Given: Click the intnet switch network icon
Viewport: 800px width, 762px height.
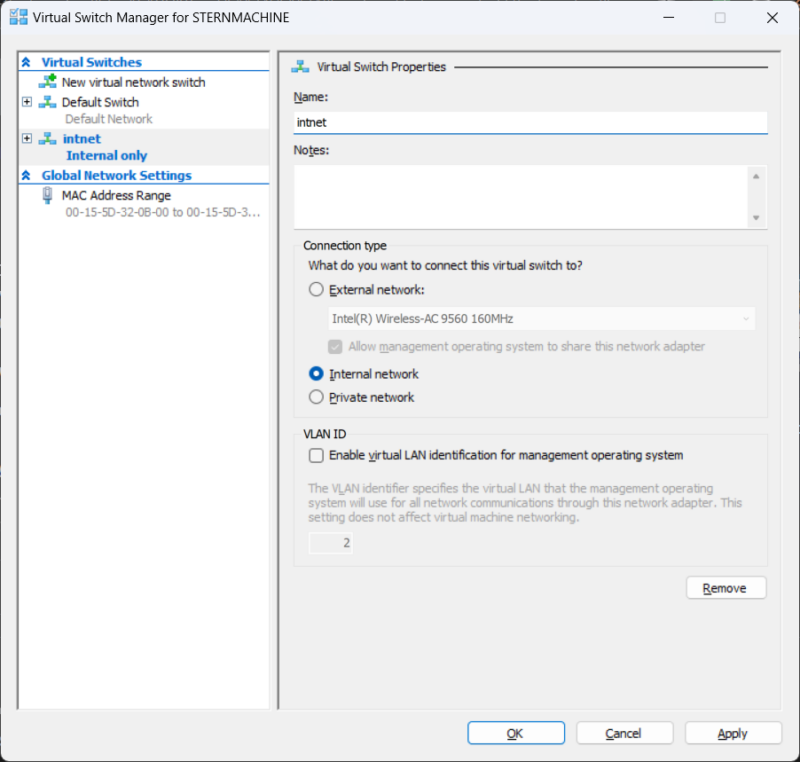Looking at the screenshot, I should [x=47, y=138].
